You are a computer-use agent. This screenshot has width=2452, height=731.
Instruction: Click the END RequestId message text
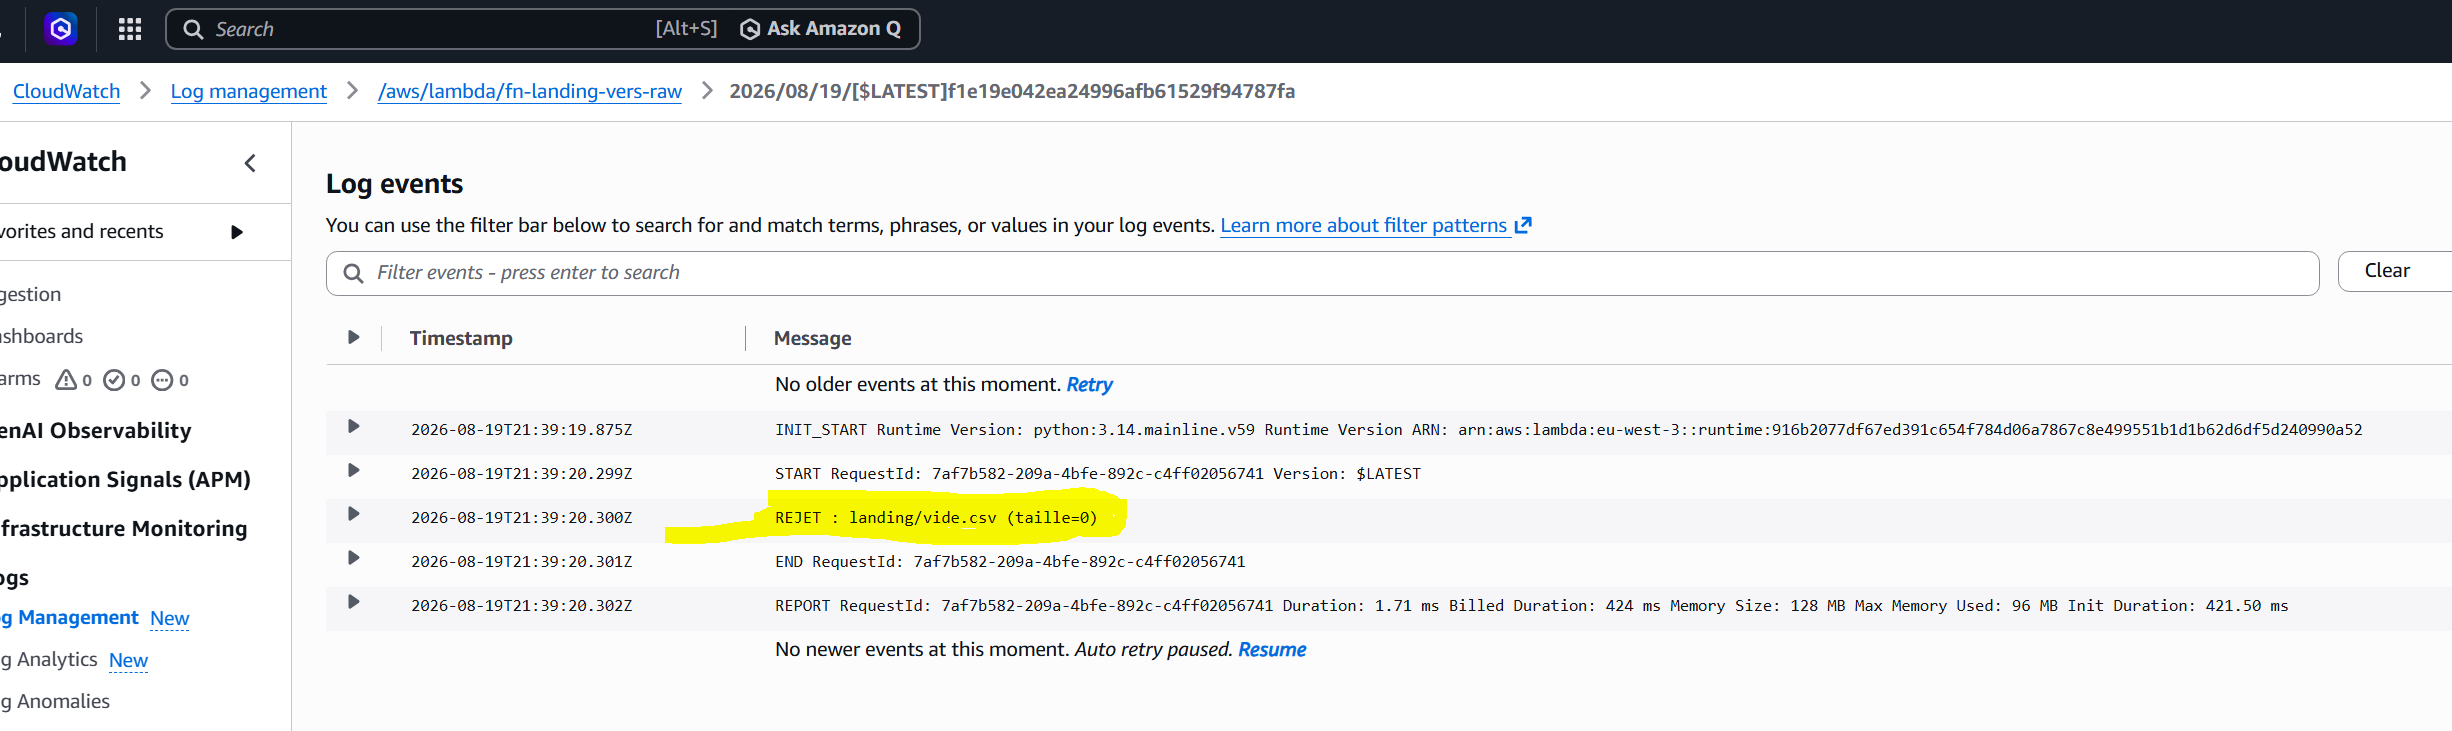(x=1010, y=562)
